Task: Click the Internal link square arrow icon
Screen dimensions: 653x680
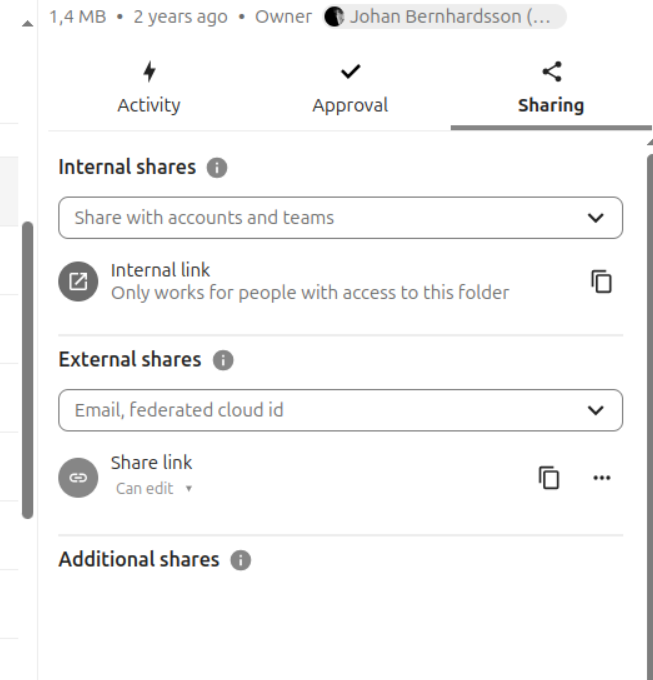Action: tap(77, 282)
